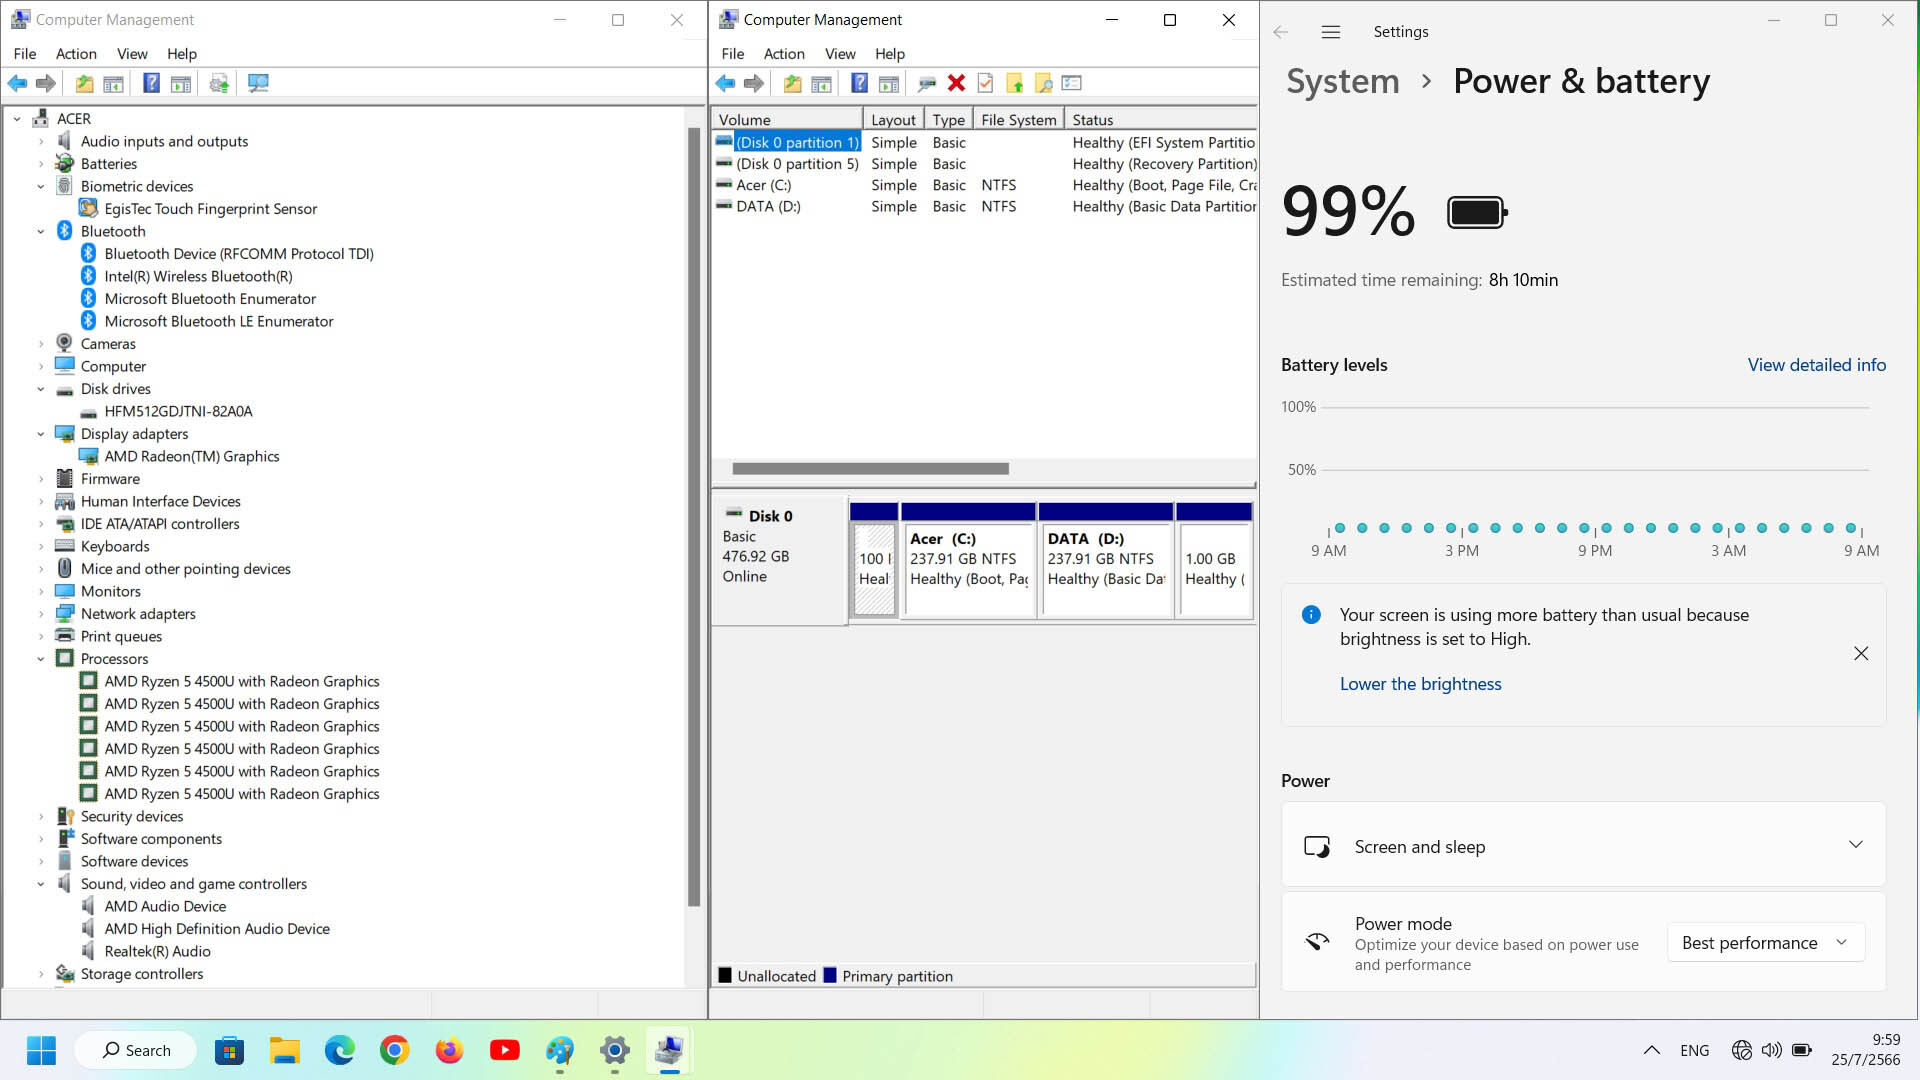This screenshot has width=1920, height=1080.
Task: Select EgisTec Touch Fingerprint Sensor device
Action: click(x=211, y=209)
